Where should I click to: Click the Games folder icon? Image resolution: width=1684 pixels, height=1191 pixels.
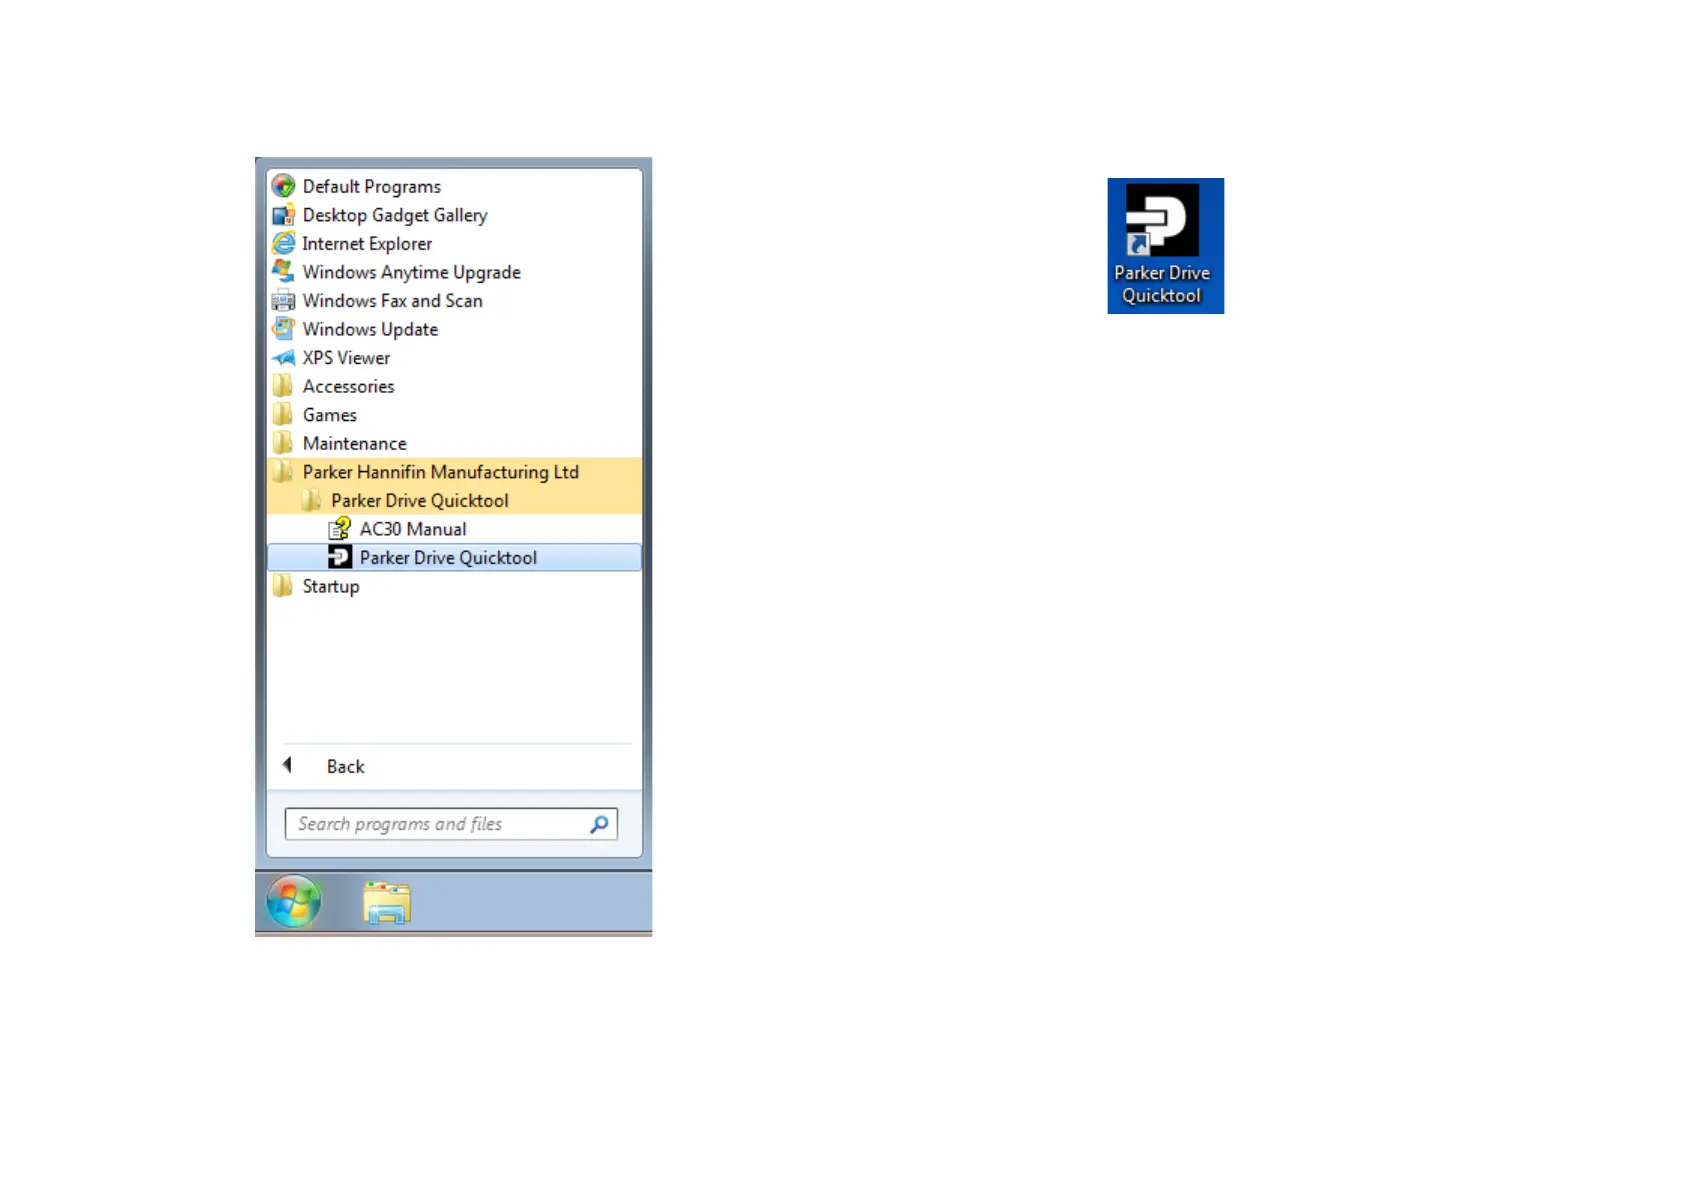point(284,414)
